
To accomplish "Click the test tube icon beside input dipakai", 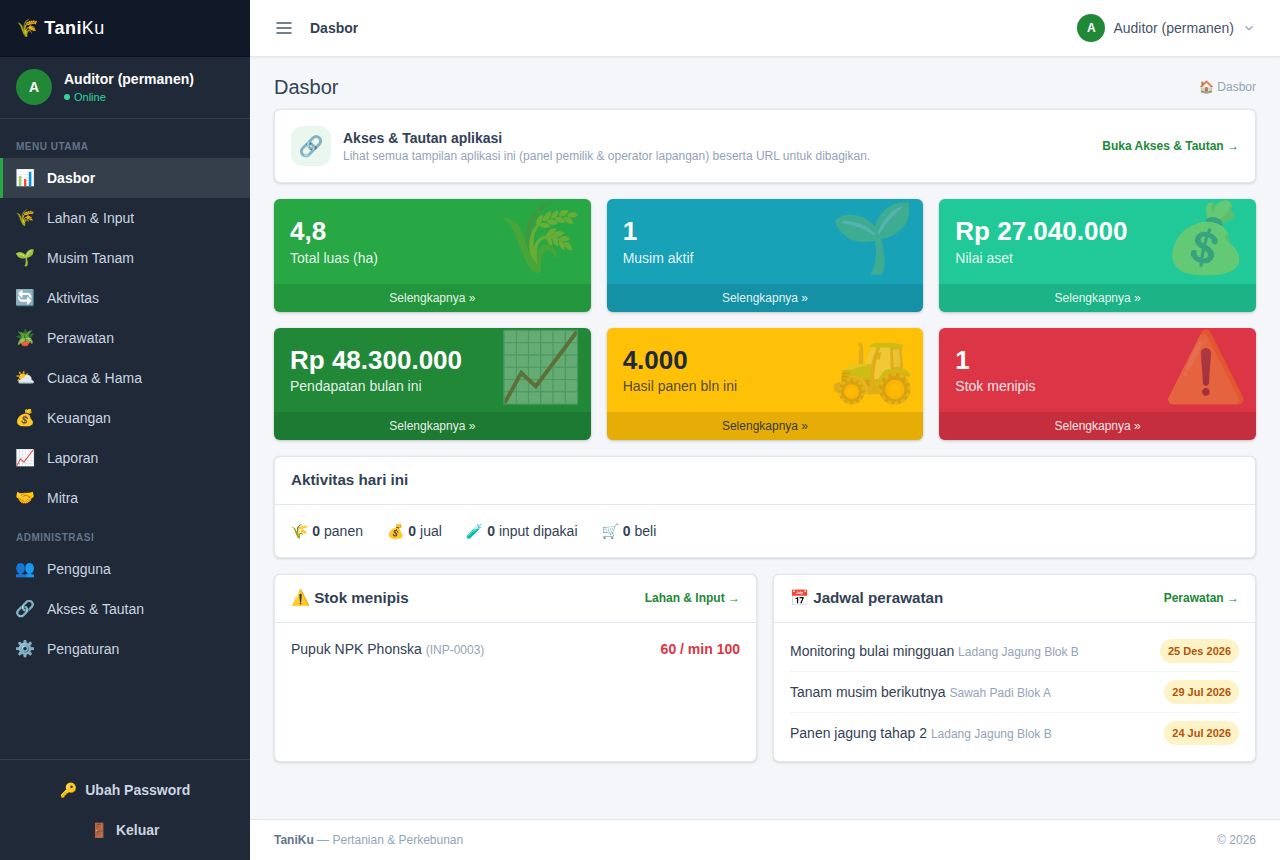I will click(x=474, y=531).
